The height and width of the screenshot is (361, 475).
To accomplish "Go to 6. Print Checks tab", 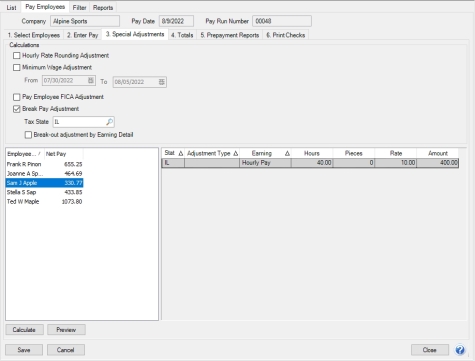I will (286, 35).
